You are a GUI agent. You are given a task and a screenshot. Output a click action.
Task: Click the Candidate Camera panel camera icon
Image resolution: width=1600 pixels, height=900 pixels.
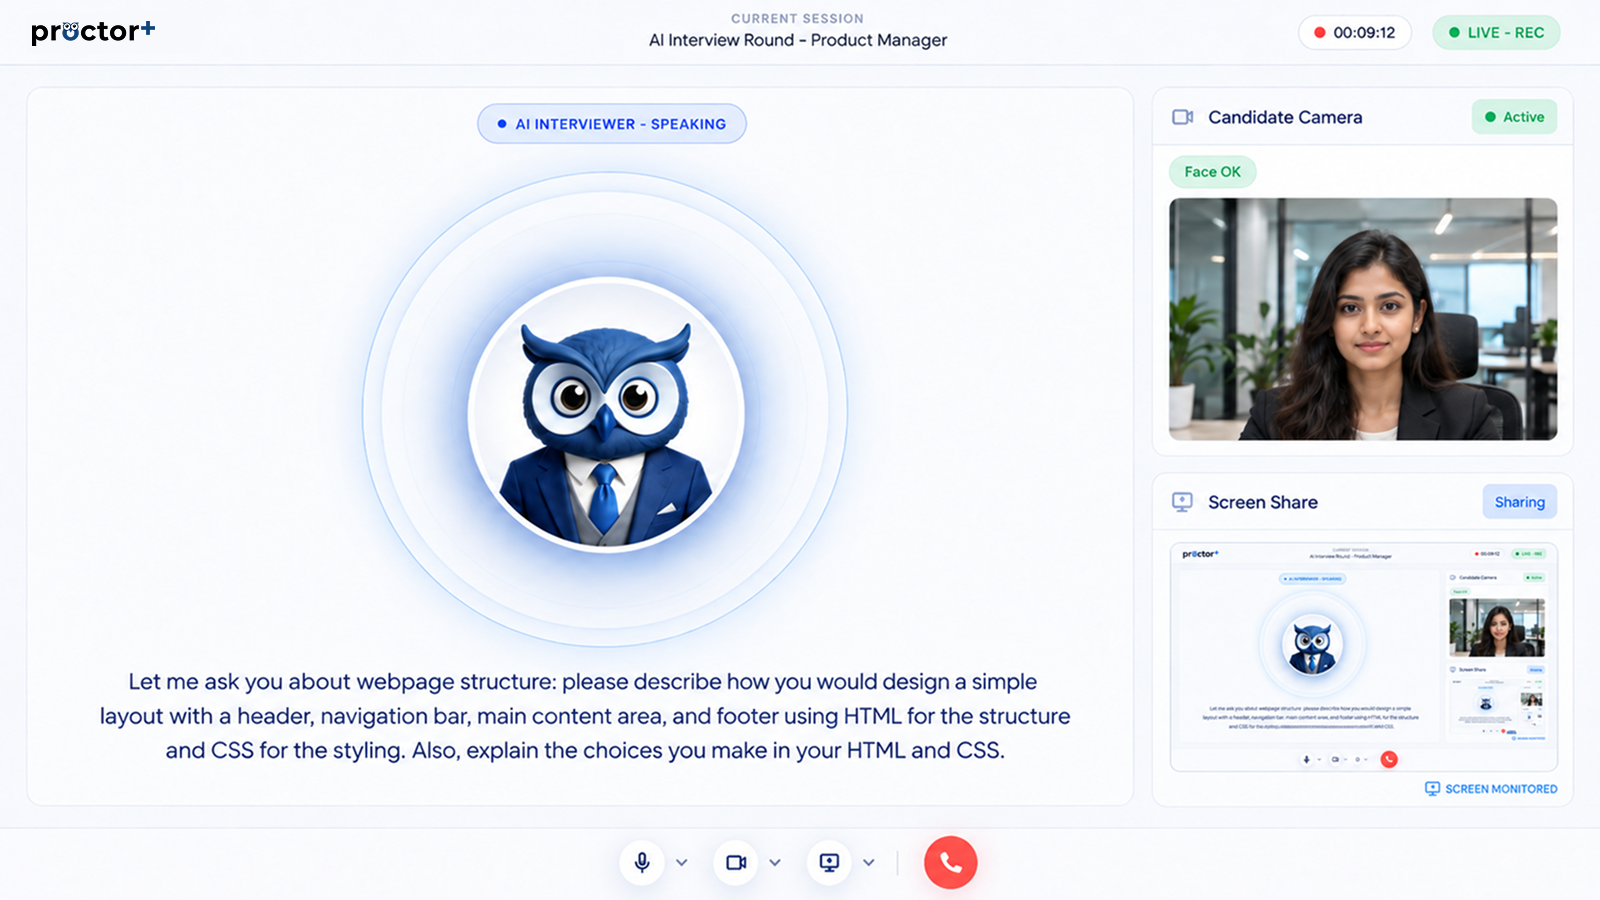click(1183, 117)
